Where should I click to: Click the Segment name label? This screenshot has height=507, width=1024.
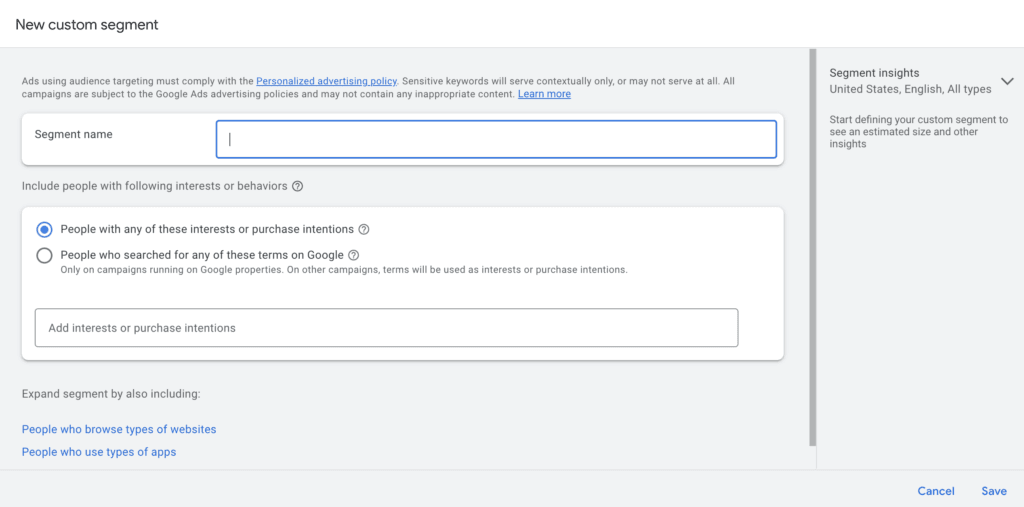tap(73, 134)
